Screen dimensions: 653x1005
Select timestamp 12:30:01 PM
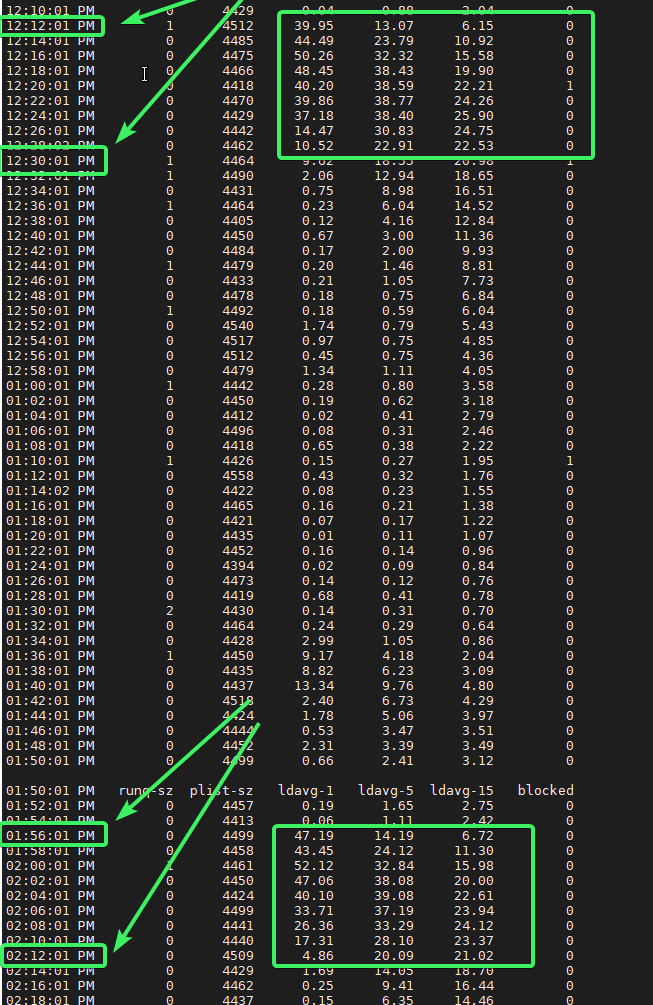pos(50,161)
